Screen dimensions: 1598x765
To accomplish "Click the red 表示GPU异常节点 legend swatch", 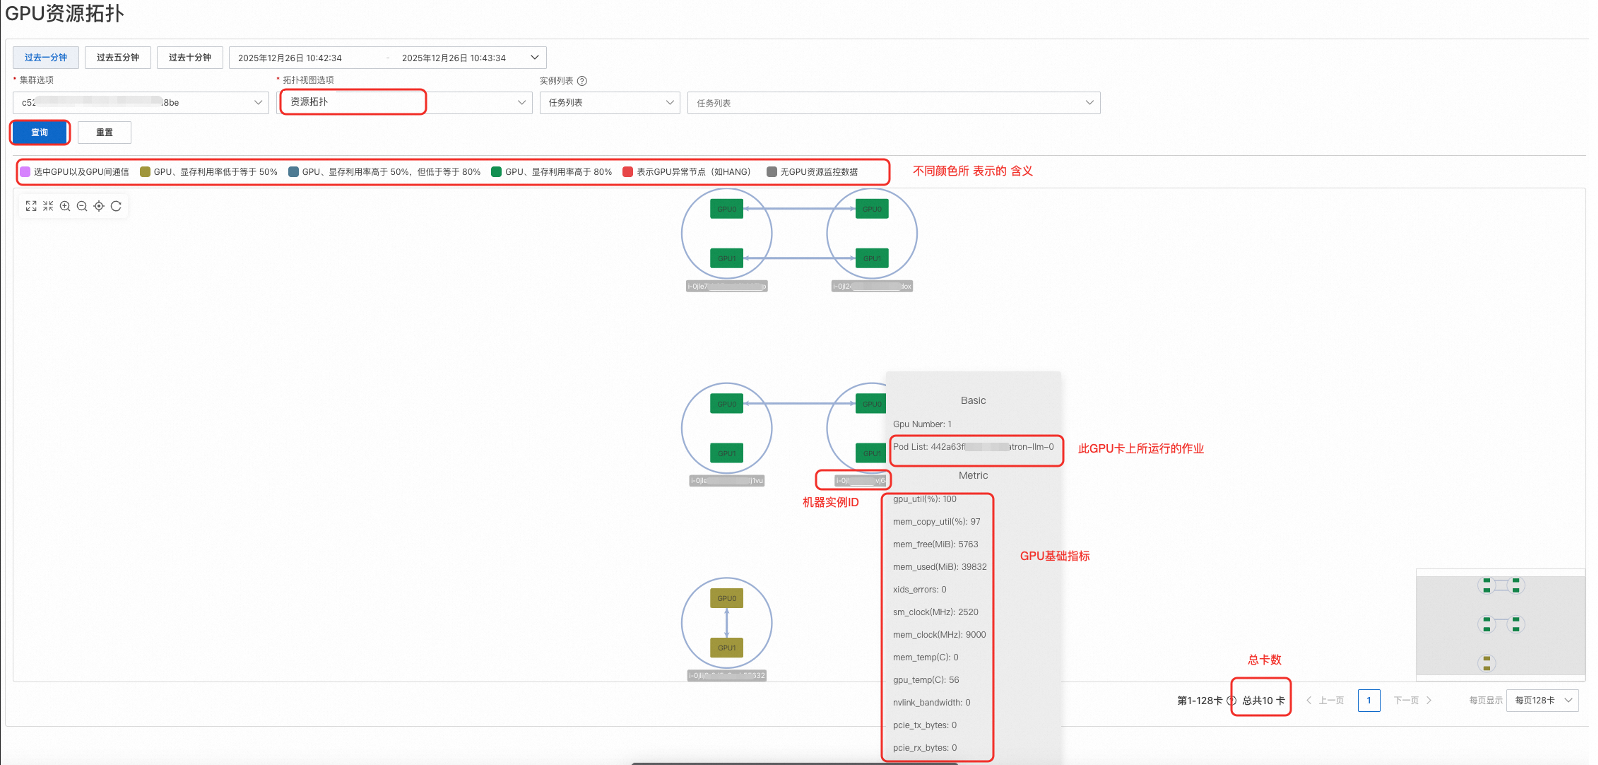I will click(628, 172).
